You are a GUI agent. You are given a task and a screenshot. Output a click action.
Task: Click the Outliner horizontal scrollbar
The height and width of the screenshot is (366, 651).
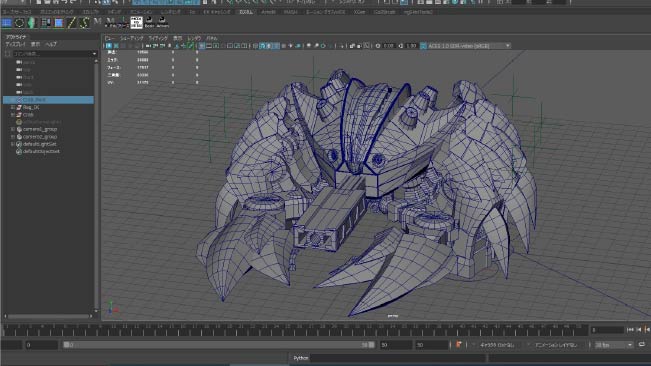tap(49, 316)
